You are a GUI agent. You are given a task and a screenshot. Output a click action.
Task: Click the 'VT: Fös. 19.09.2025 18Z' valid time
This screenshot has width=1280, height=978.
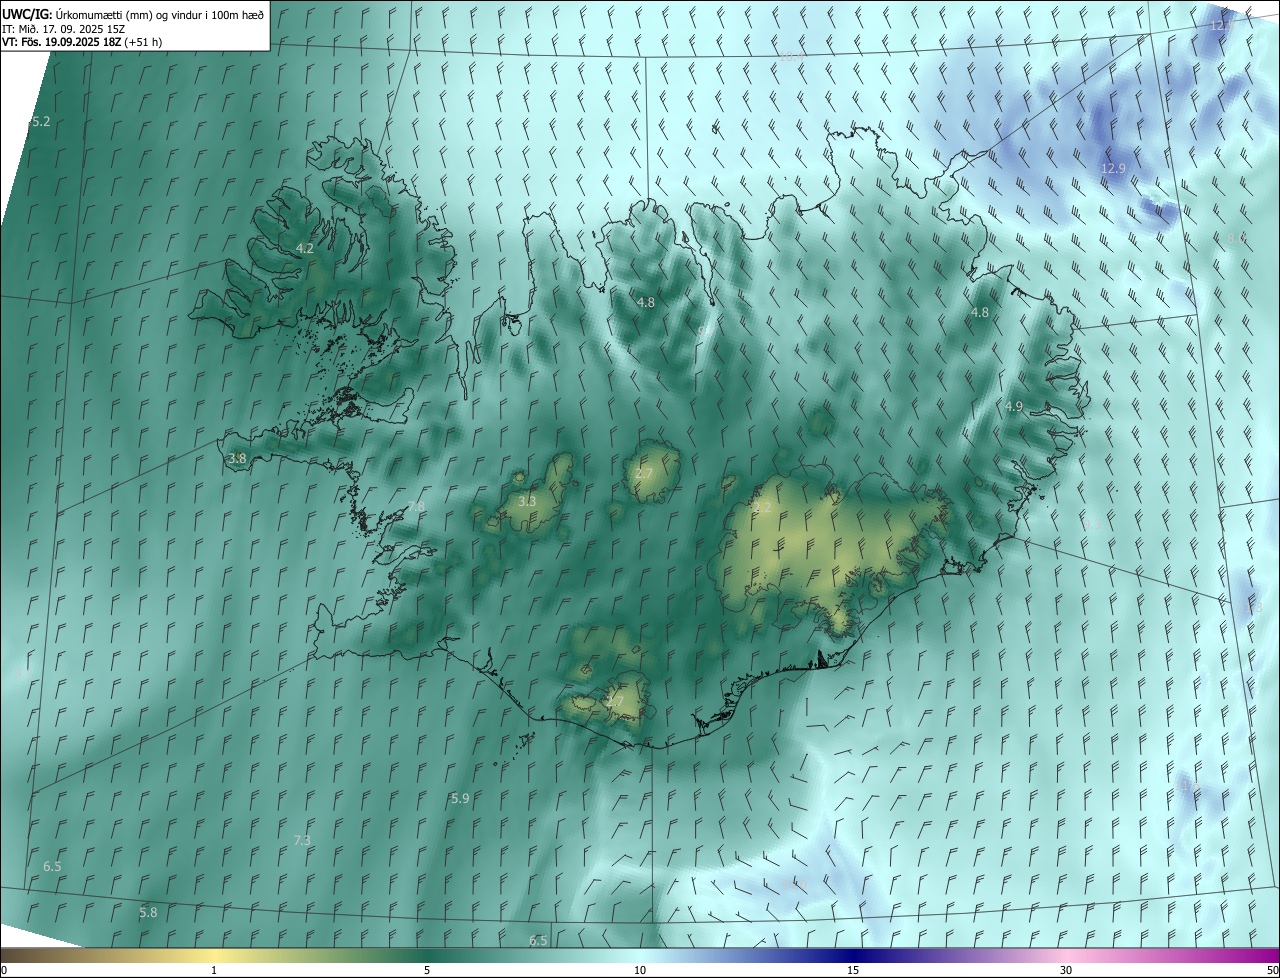click(x=60, y=42)
